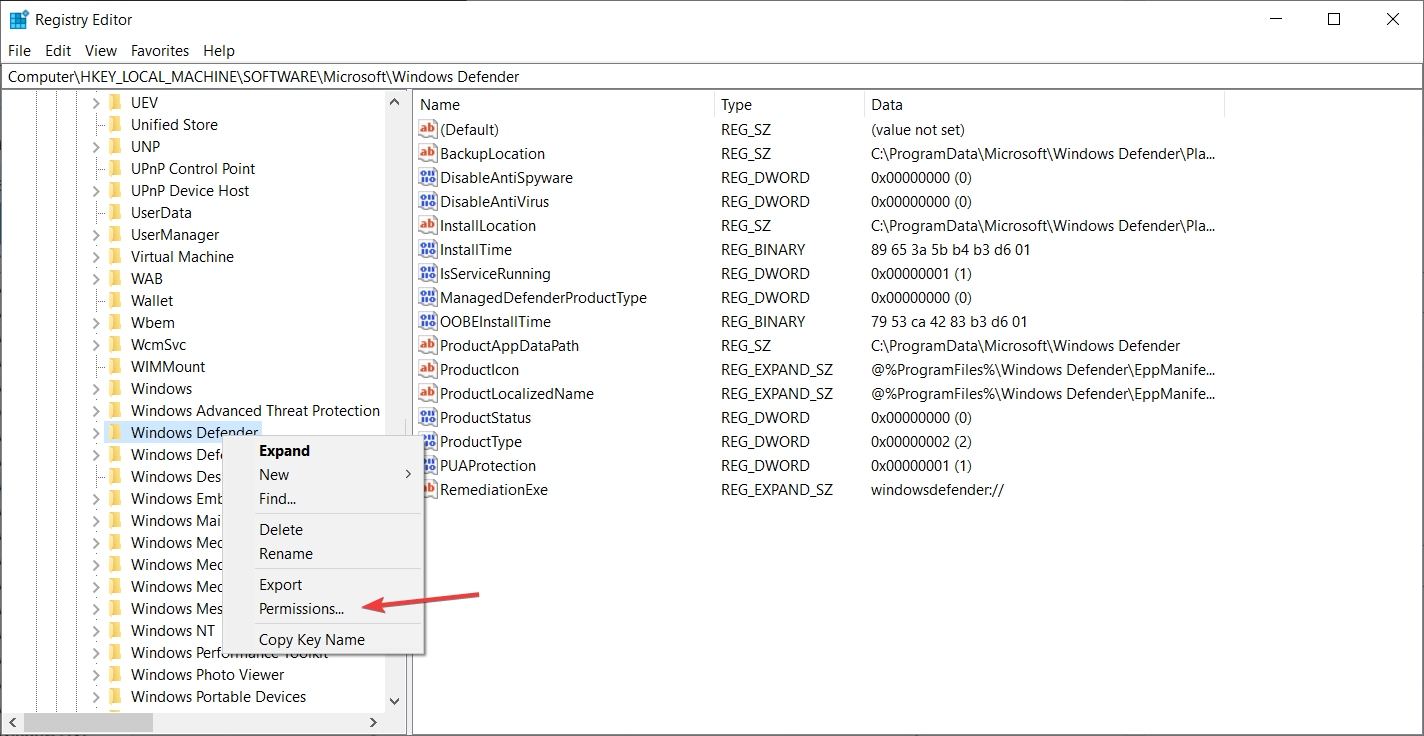
Task: Select the PUAProtection value name
Action: coord(488,465)
